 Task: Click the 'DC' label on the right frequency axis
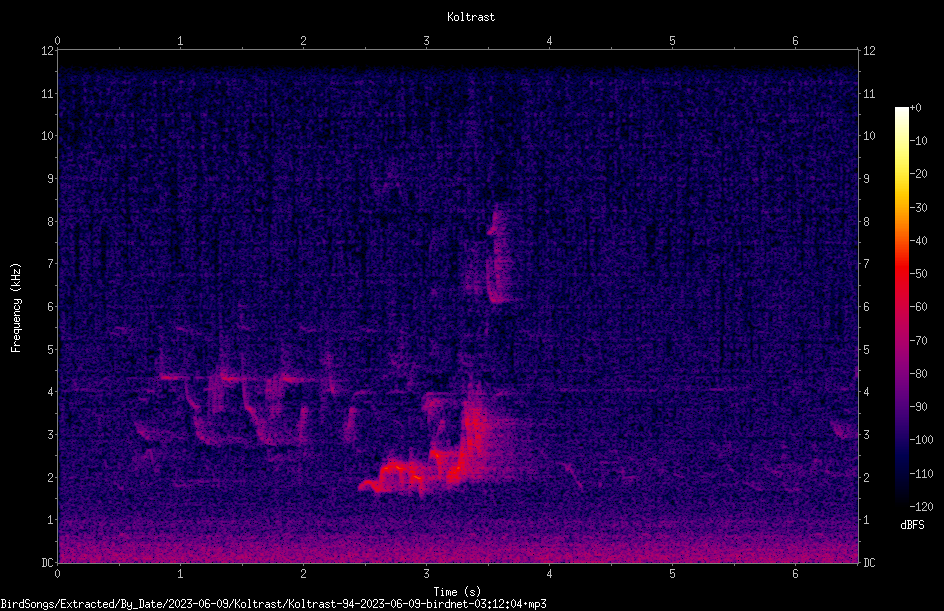coord(869,563)
